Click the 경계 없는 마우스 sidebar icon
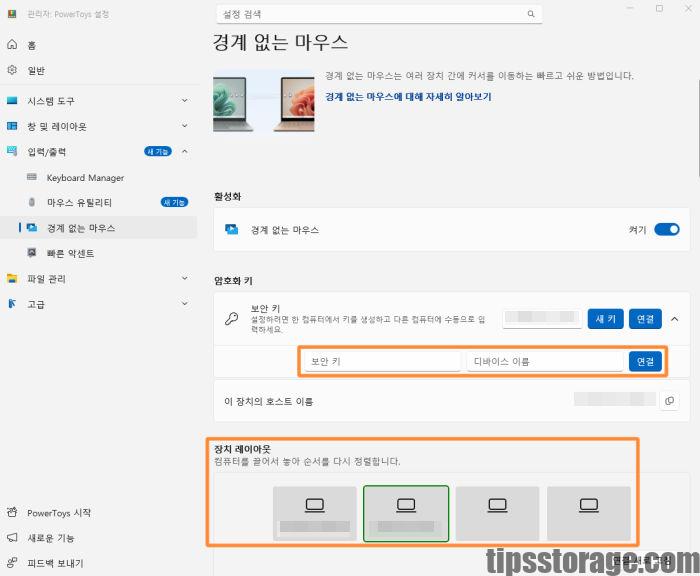Viewport: 700px width, 576px height. click(32, 227)
